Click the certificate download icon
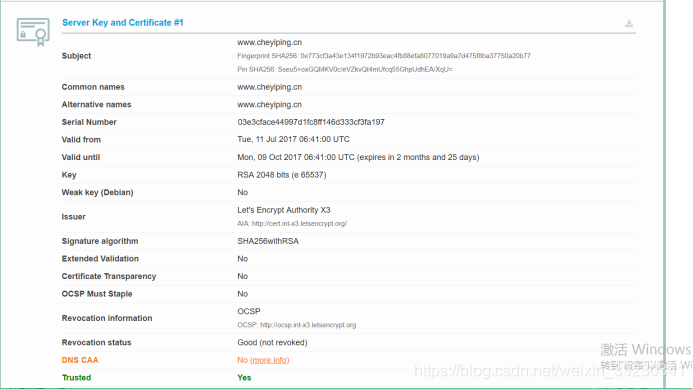 (629, 23)
